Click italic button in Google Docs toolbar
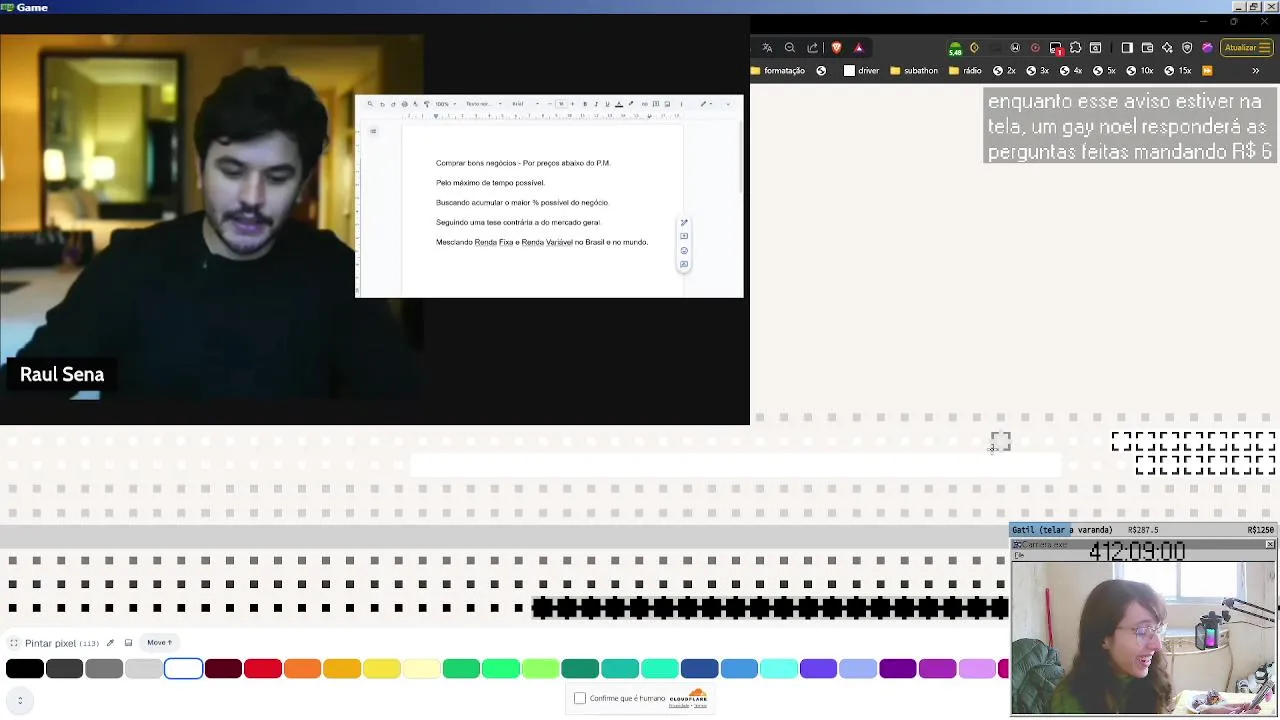 pos(596,104)
